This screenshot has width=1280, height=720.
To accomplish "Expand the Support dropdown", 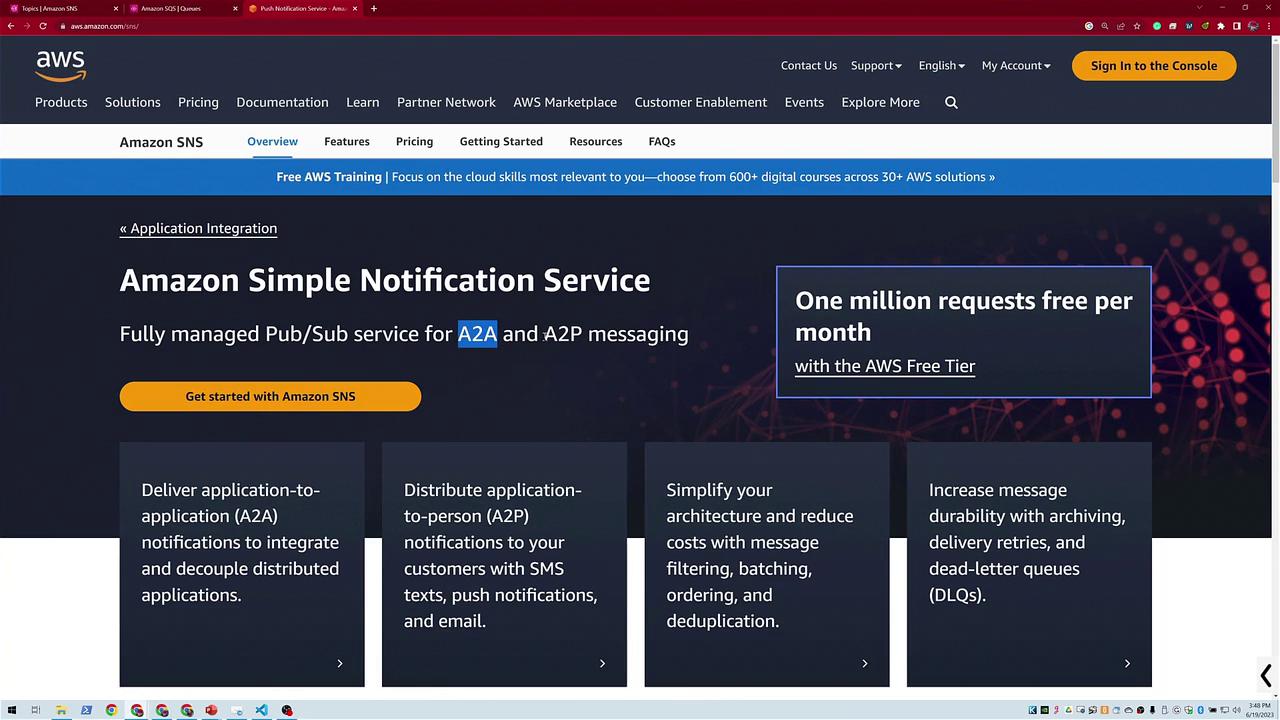I will 876,66.
